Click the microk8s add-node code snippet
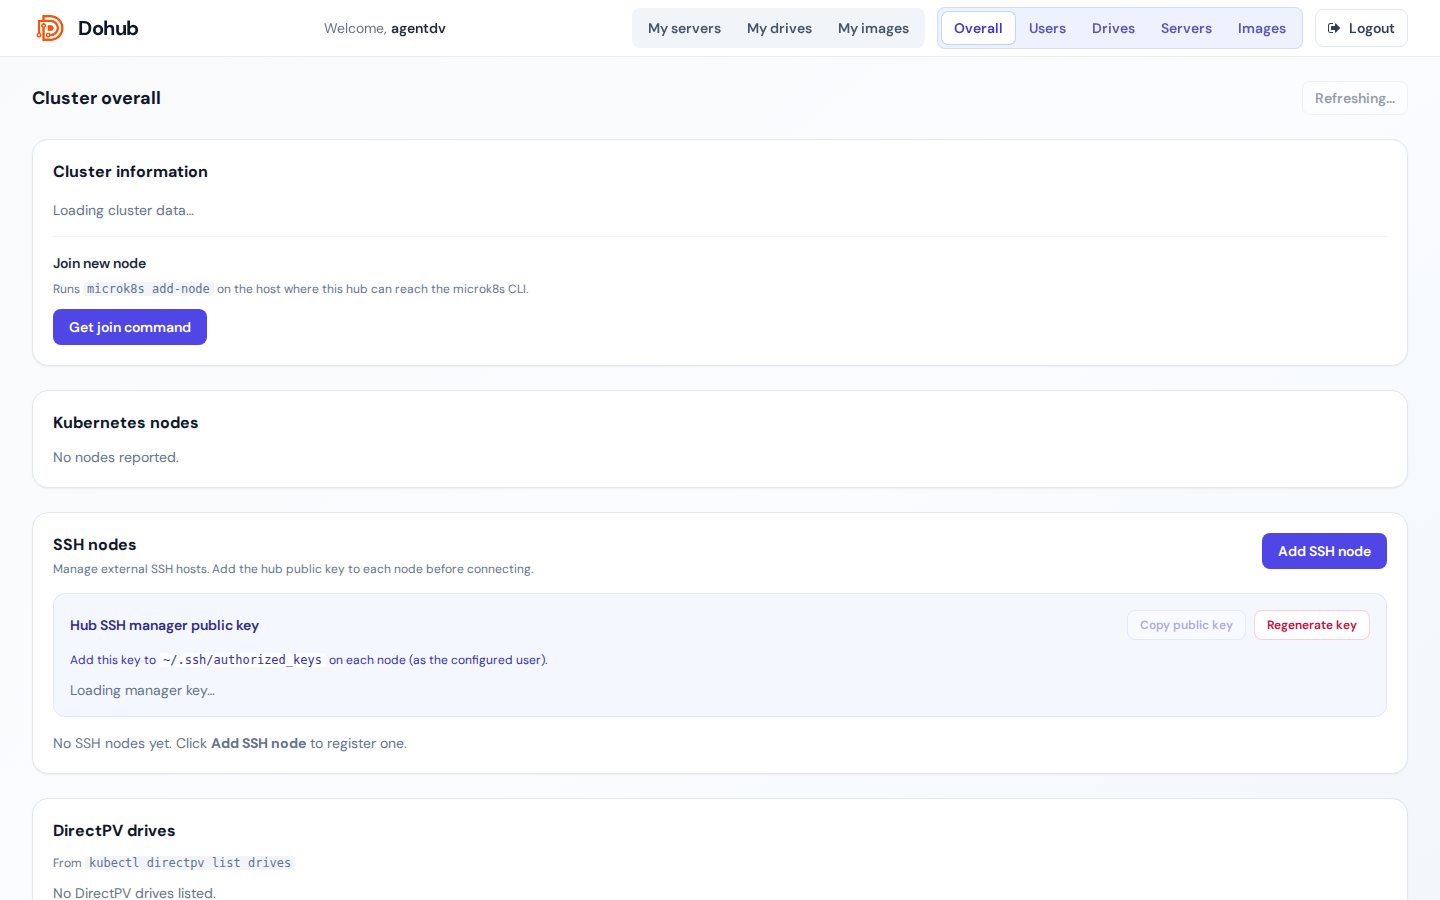 click(x=148, y=289)
